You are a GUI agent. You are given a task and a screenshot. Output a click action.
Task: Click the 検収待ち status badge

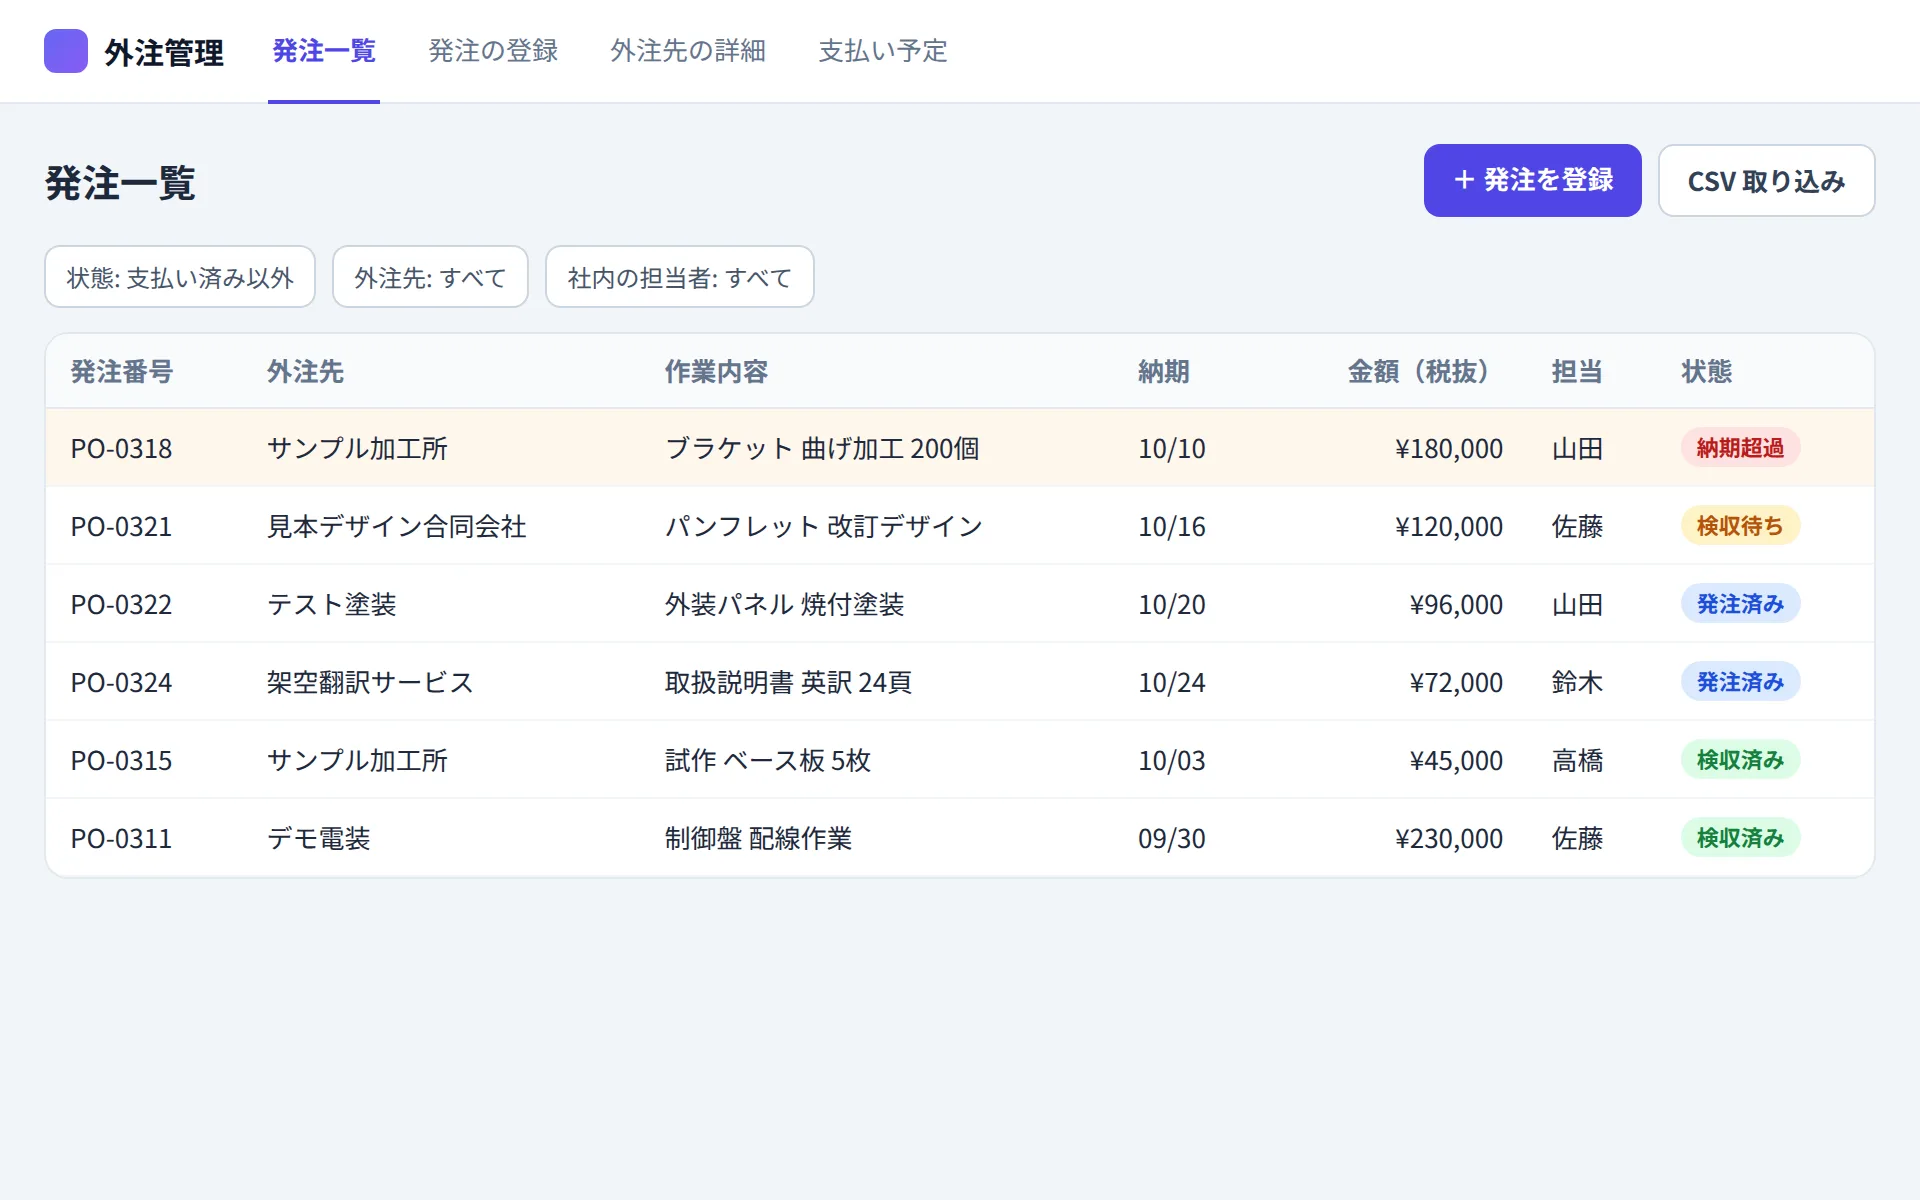(1740, 526)
